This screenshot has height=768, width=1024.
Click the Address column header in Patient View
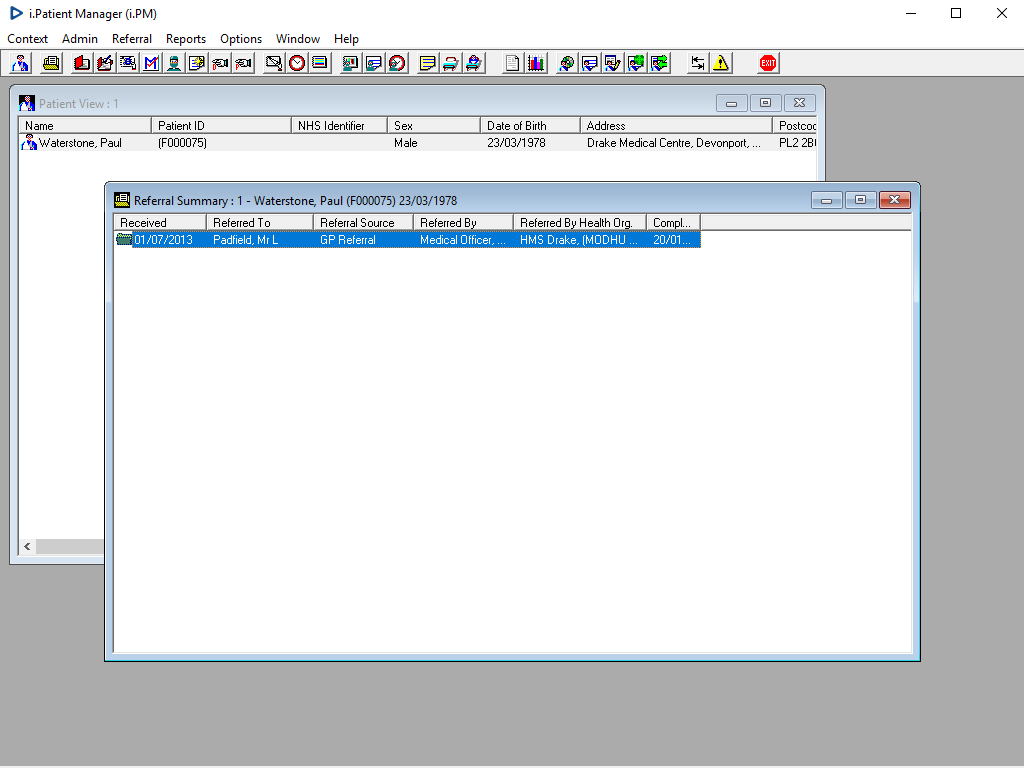click(676, 125)
